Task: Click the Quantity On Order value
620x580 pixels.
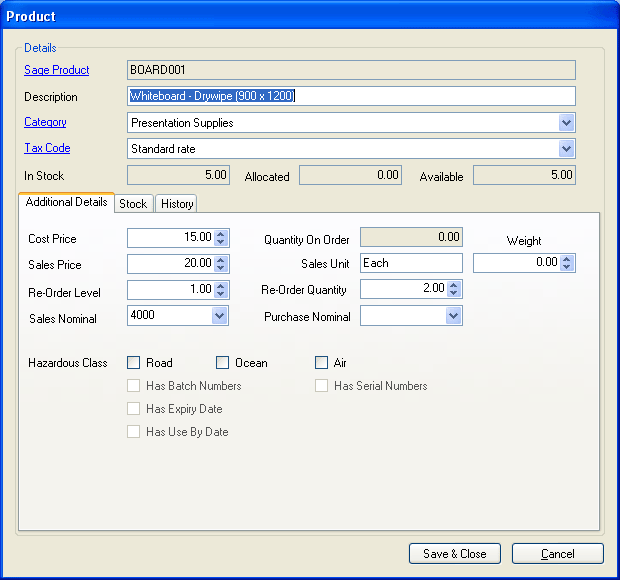Action: (411, 237)
